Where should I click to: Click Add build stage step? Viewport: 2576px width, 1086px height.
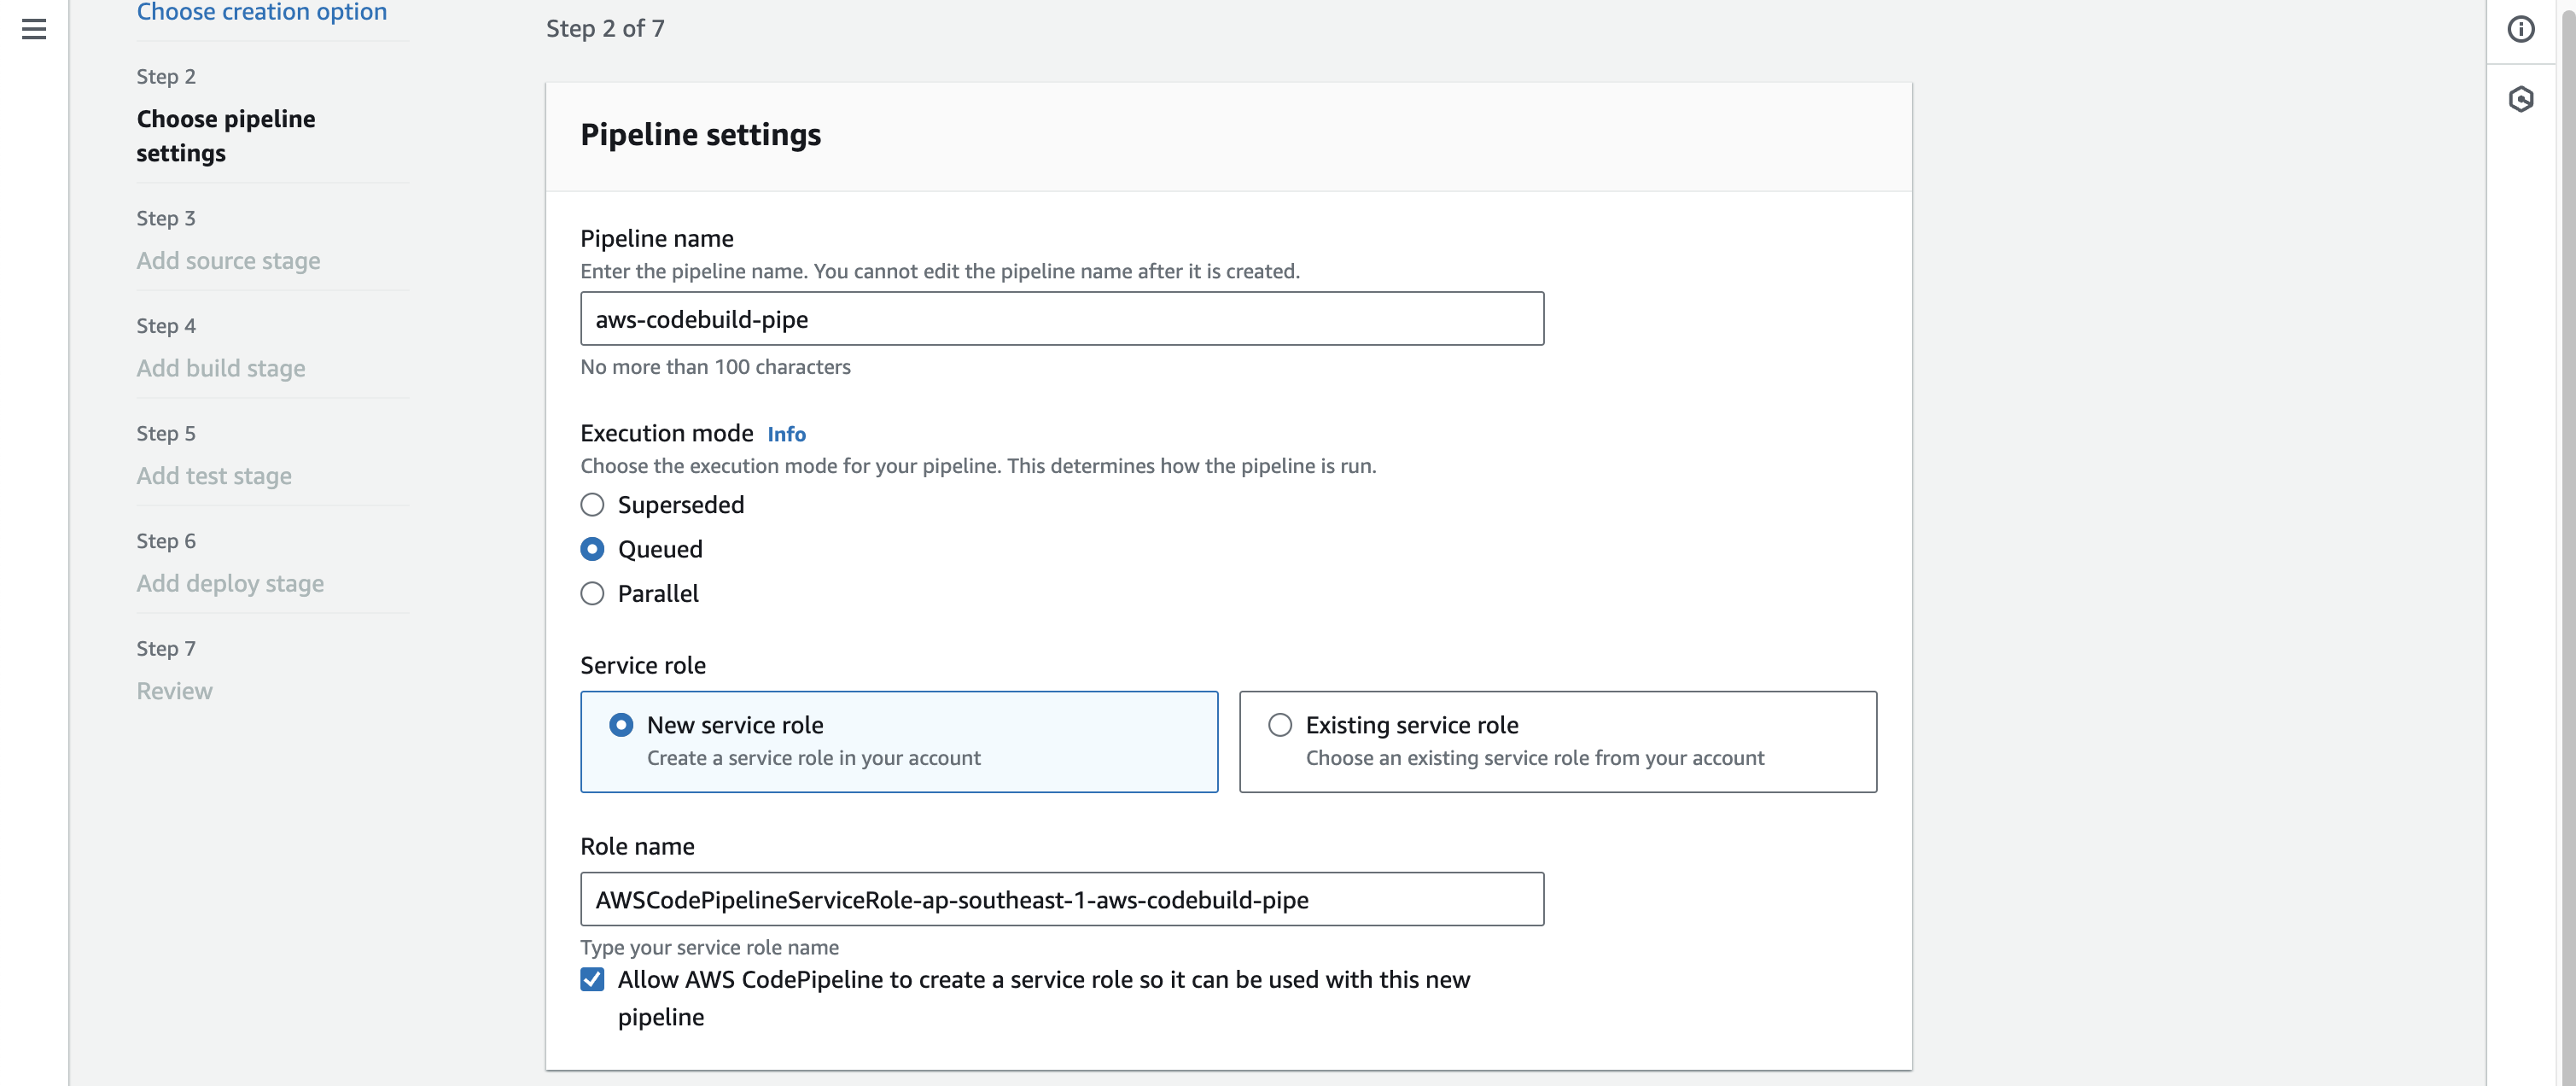[x=221, y=368]
